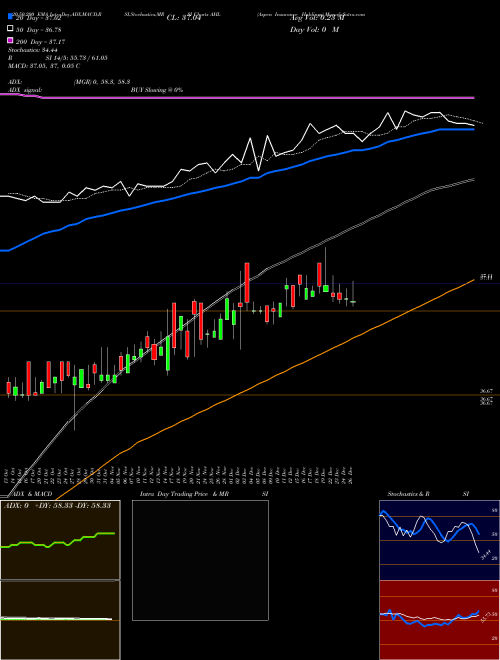
Task: Click the 'MACD: 37.03, 37, 0.03 C' readout
Action: coord(44,66)
